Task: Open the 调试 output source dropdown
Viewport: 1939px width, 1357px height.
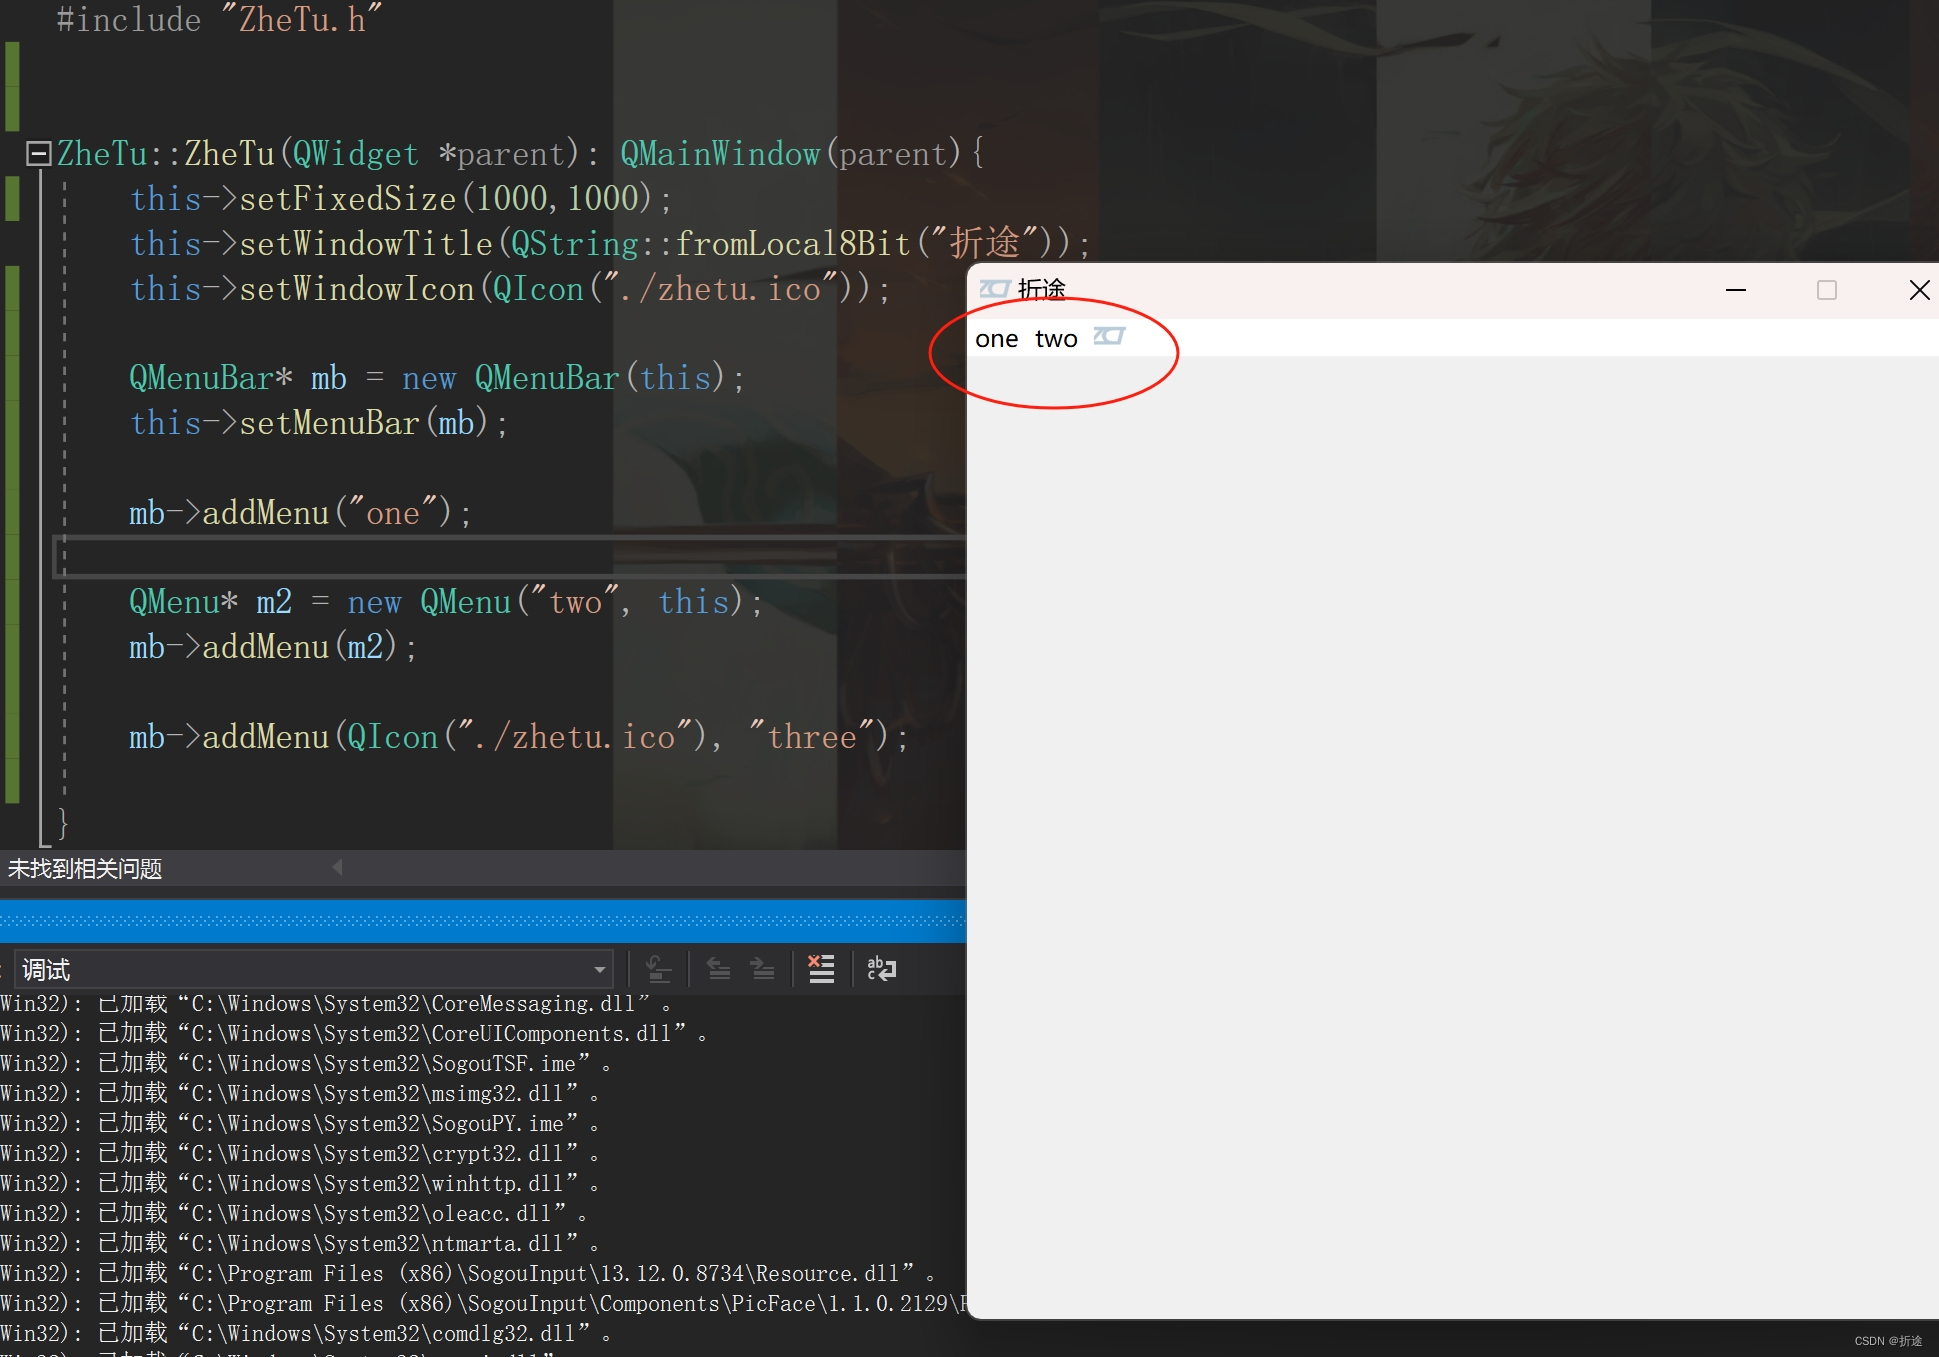Action: click(599, 969)
